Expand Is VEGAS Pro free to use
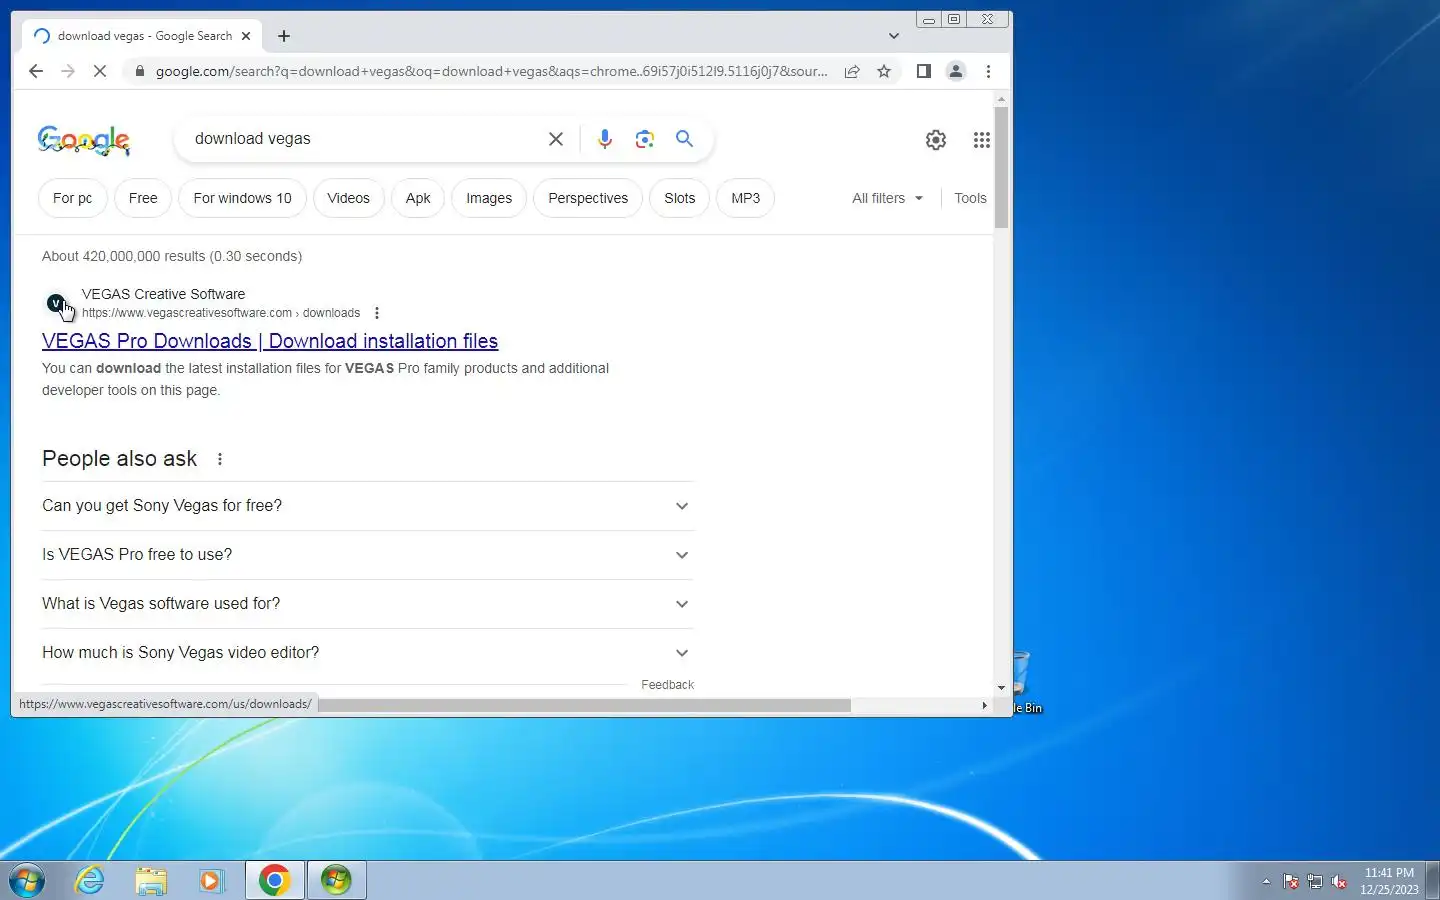1440x900 pixels. tap(367, 555)
